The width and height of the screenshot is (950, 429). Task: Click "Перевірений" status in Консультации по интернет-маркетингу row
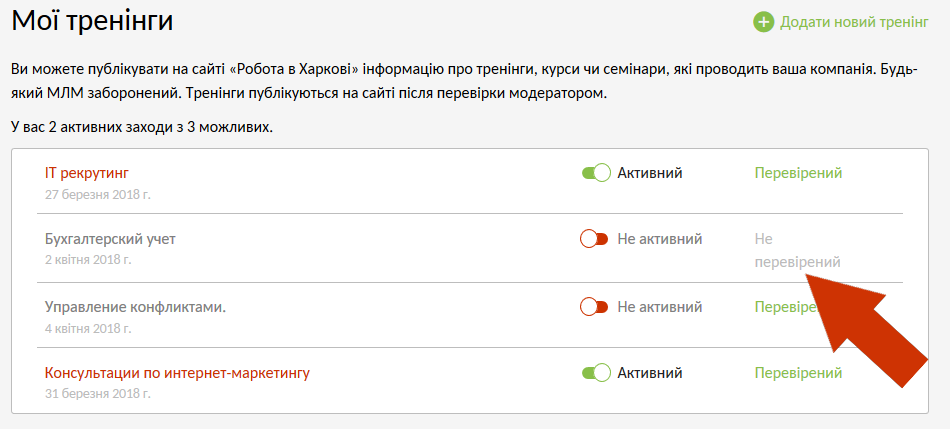coord(797,373)
